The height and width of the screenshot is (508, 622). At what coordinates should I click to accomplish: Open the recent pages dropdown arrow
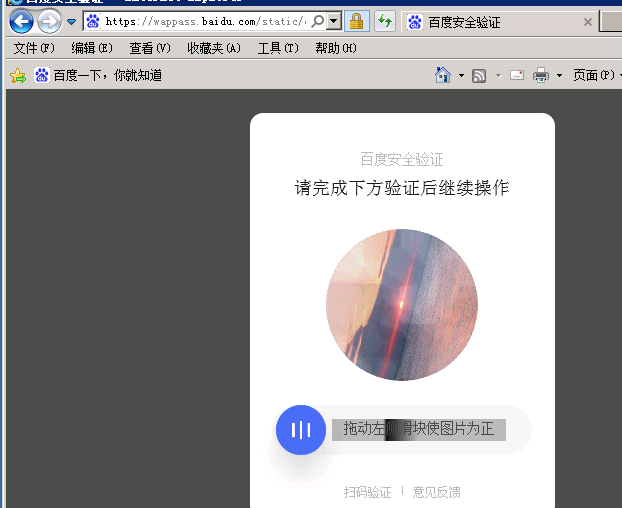(x=71, y=22)
